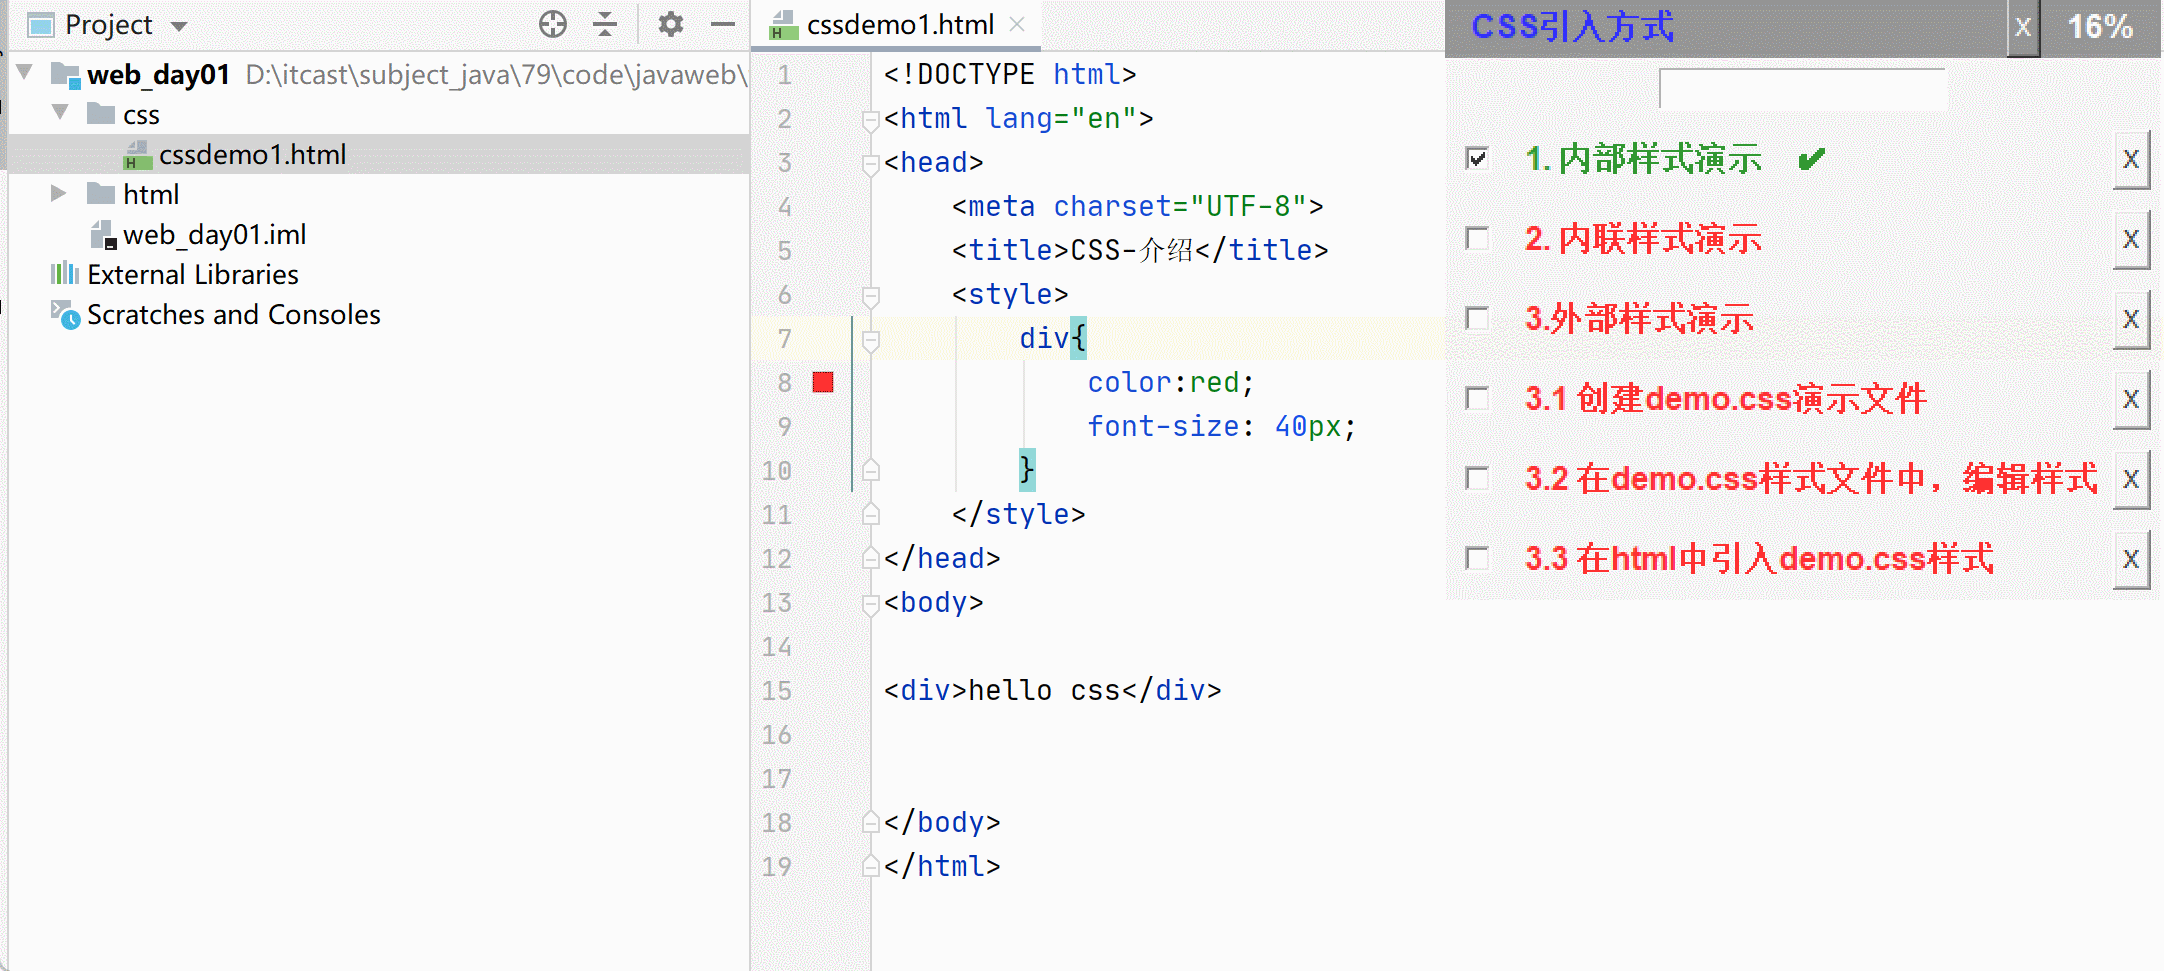This screenshot has height=971, width=2164.
Task: Check task 3 外部样式演示 checkbox
Action: [1477, 318]
